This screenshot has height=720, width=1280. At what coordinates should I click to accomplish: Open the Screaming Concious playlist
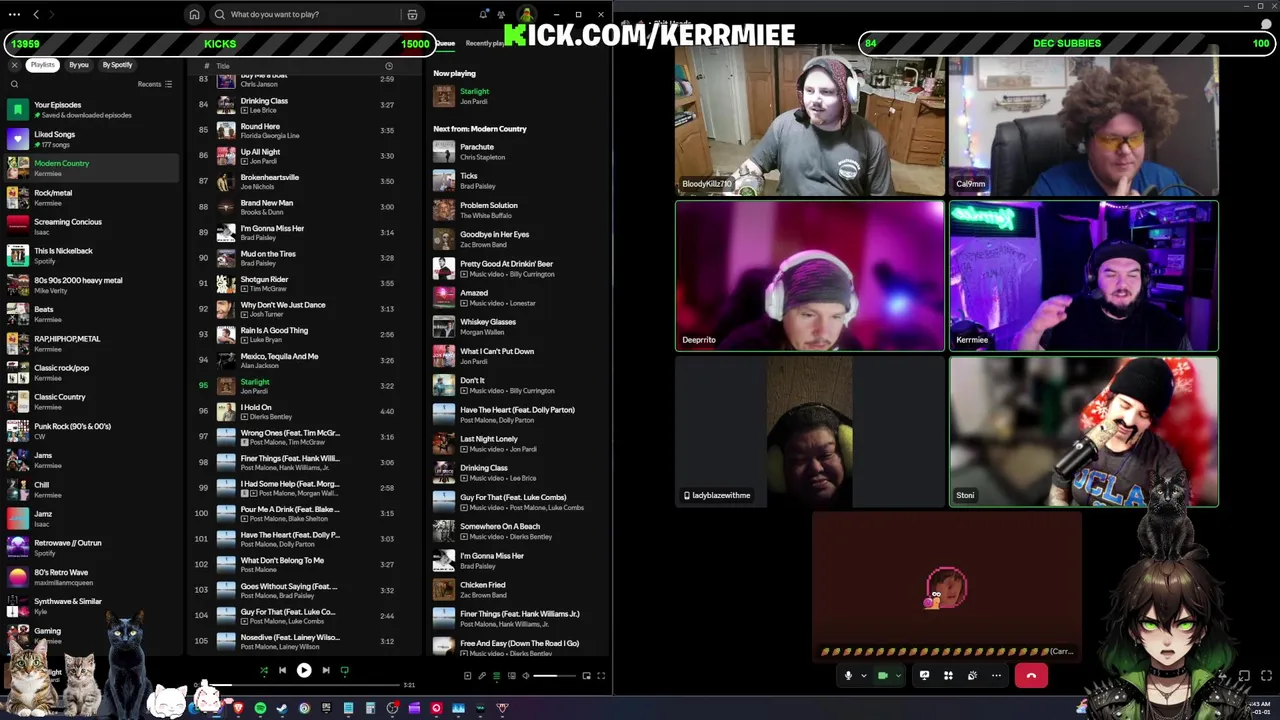pyautogui.click(x=92, y=226)
